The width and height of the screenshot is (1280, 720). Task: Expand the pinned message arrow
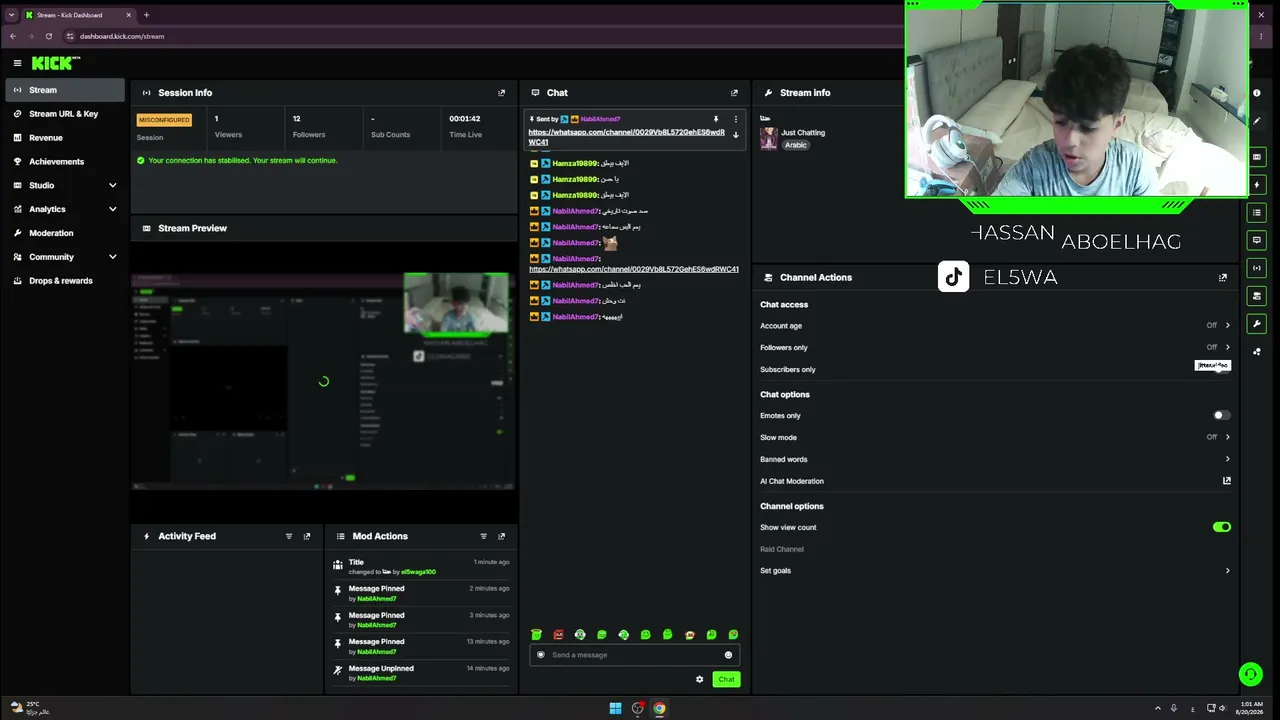coord(736,135)
